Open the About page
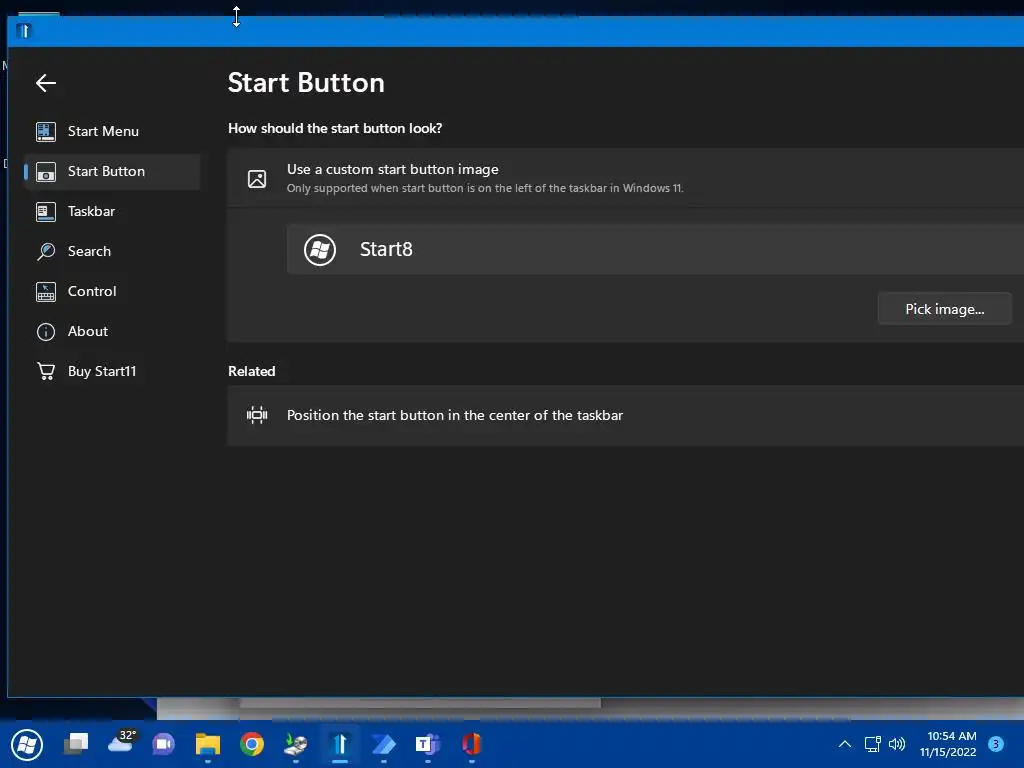Screen dimensions: 1024x768 [112, 331]
